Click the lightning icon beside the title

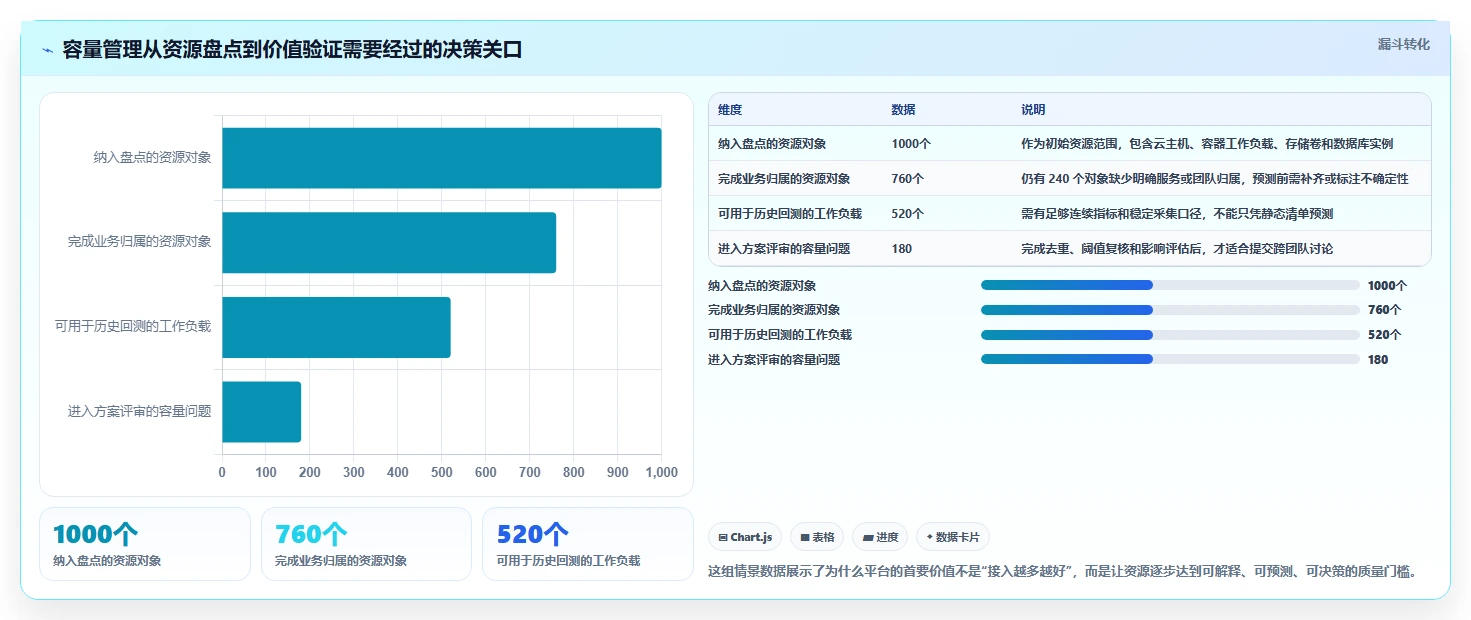(47, 50)
